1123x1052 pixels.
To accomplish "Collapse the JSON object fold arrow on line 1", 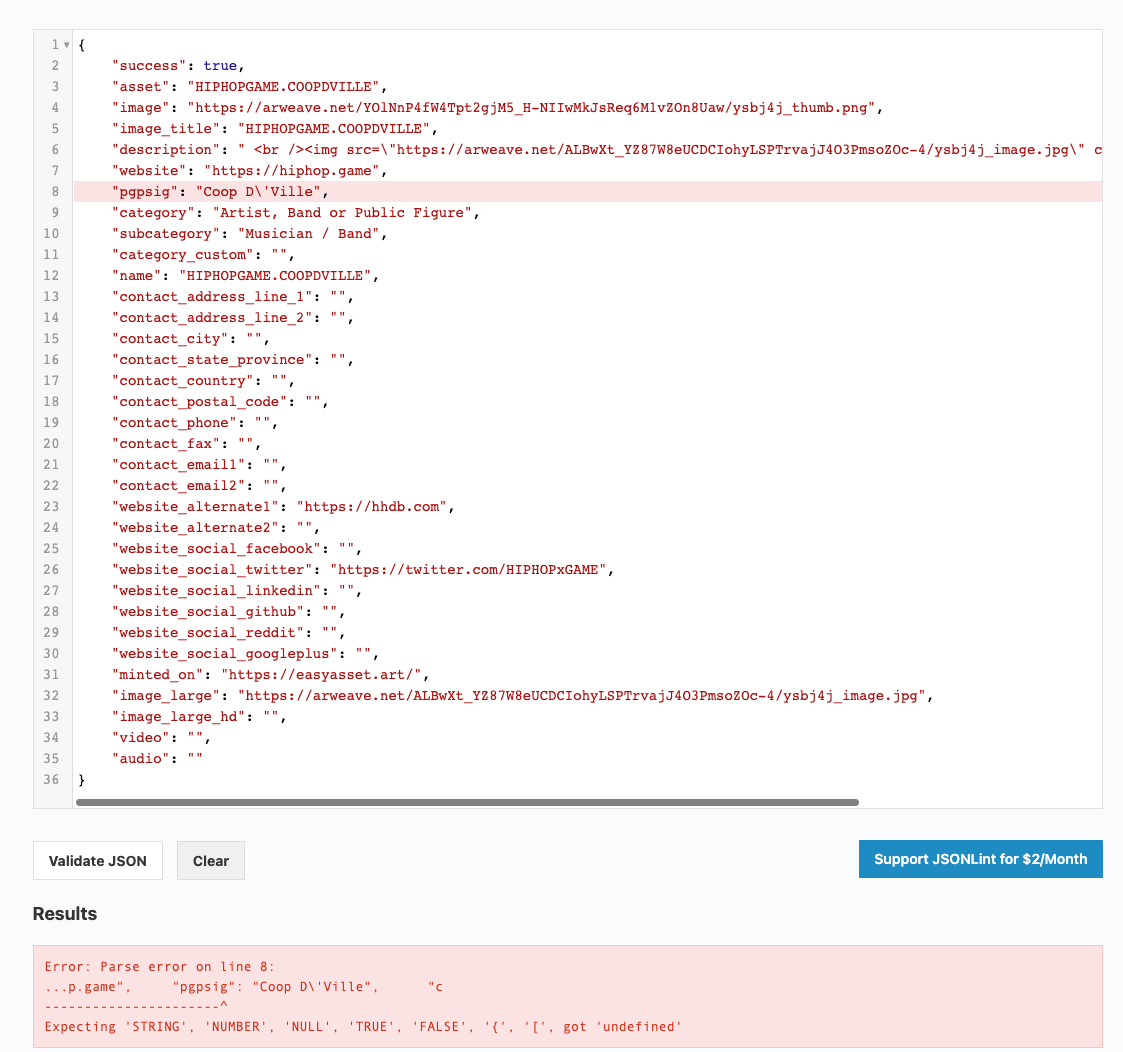I will click(67, 44).
